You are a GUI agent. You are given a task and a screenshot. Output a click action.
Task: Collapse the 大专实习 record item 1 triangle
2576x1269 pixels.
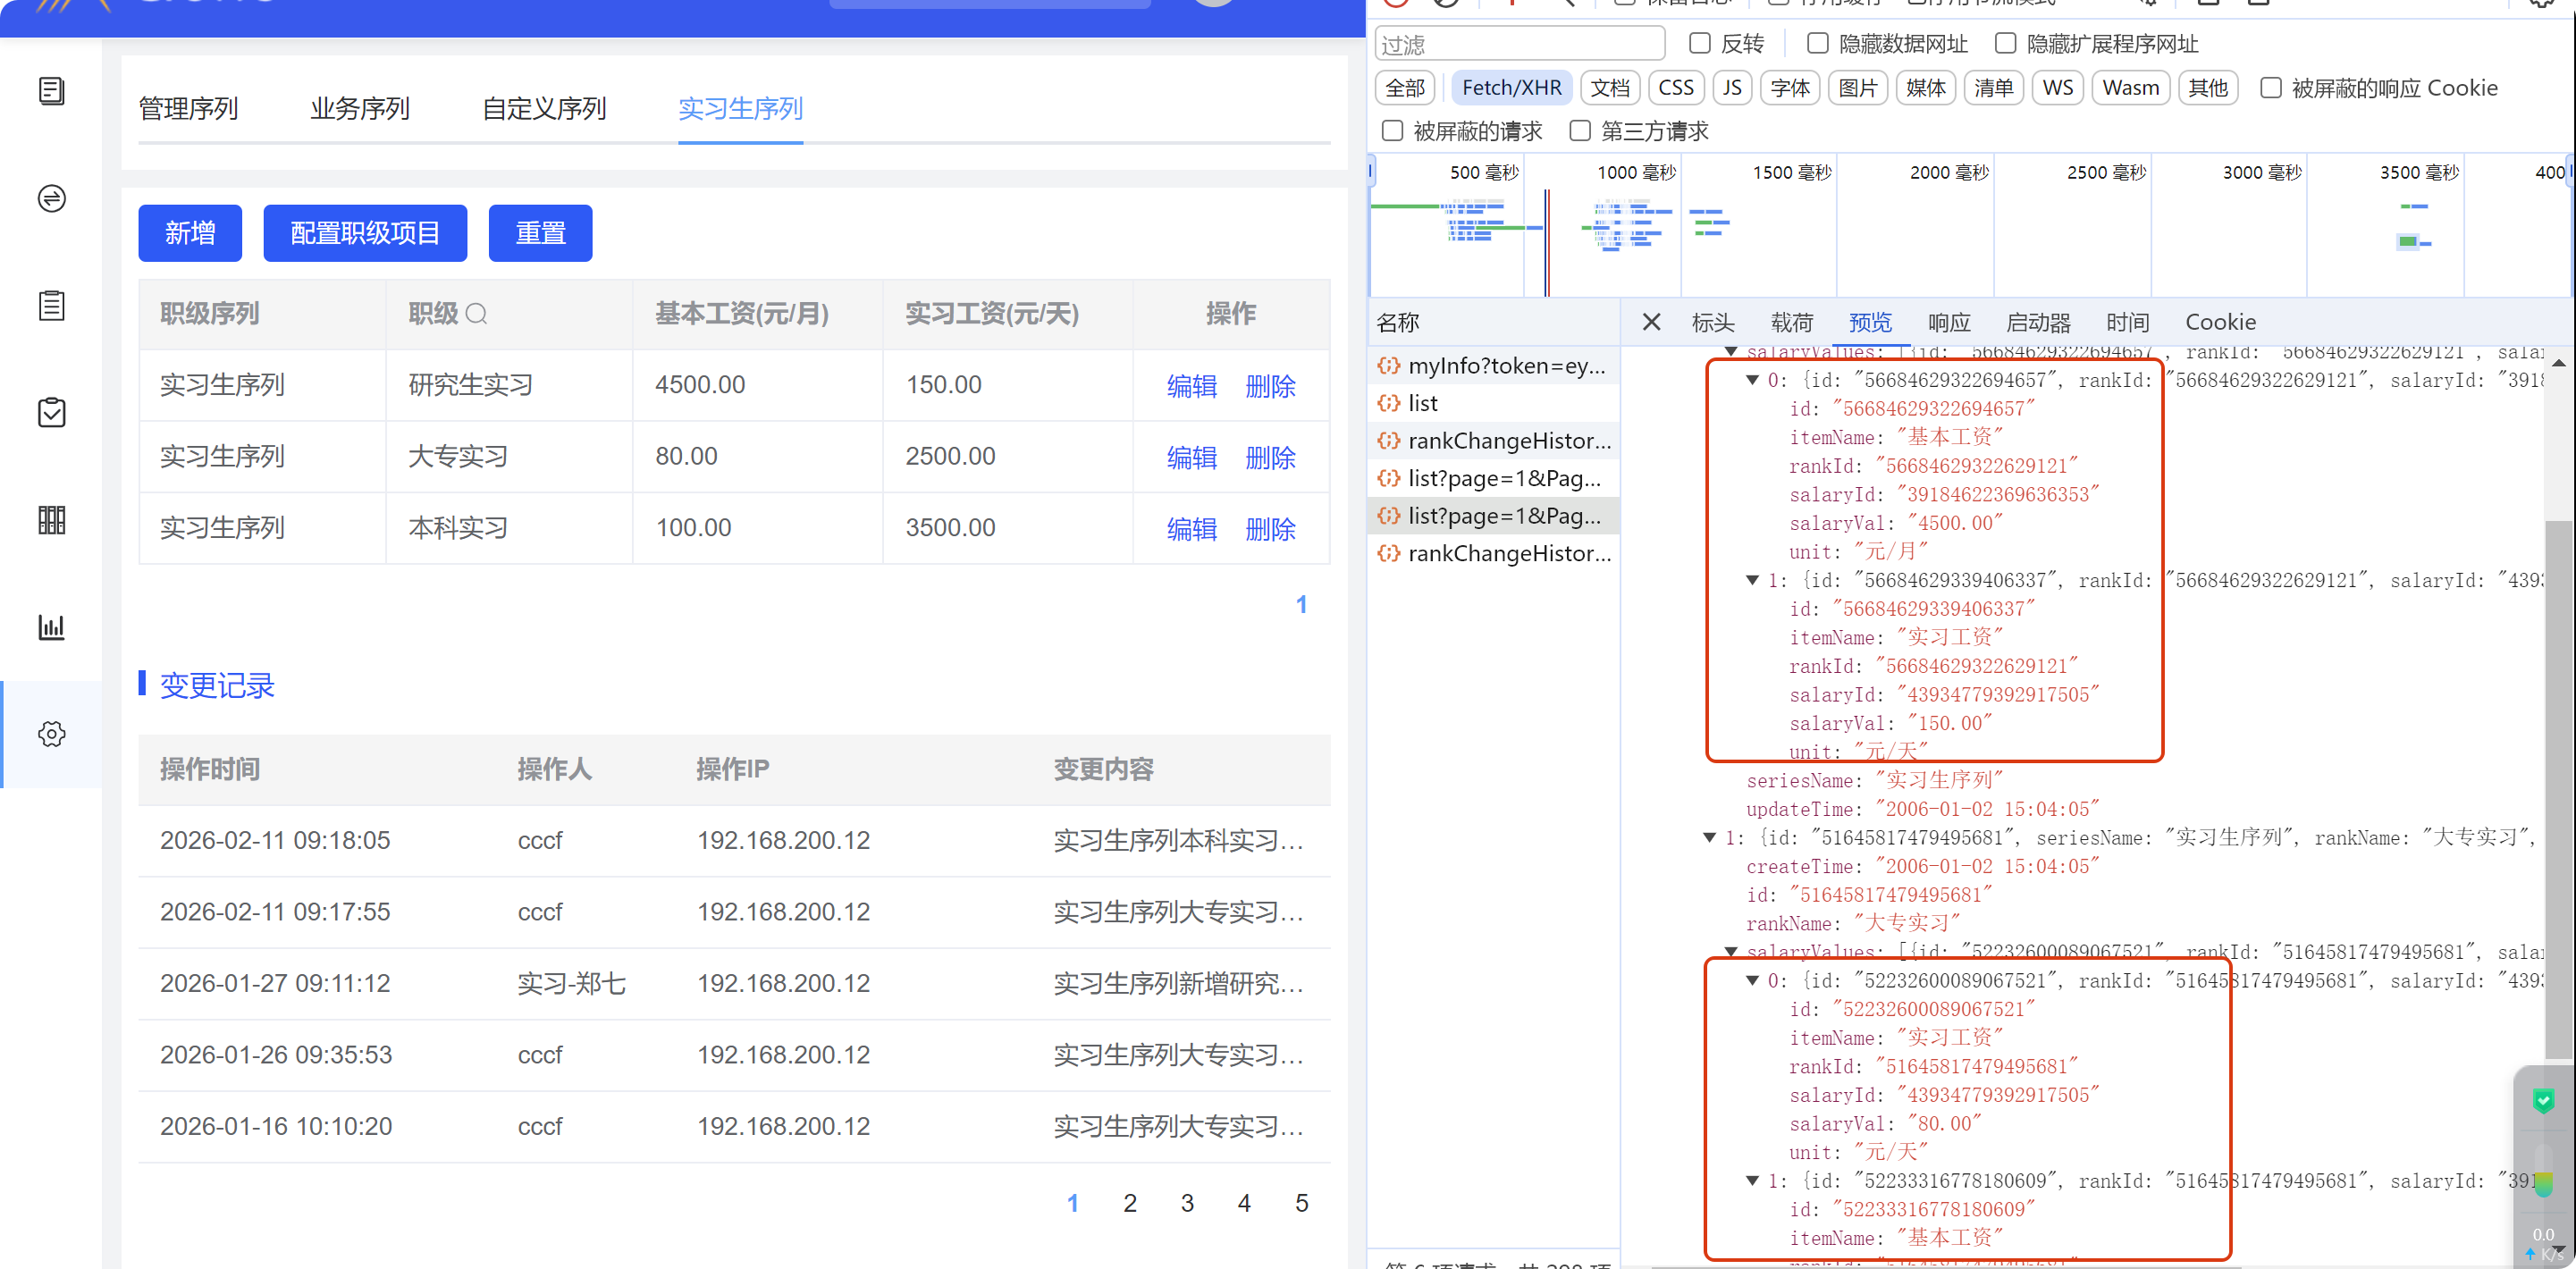1710,838
